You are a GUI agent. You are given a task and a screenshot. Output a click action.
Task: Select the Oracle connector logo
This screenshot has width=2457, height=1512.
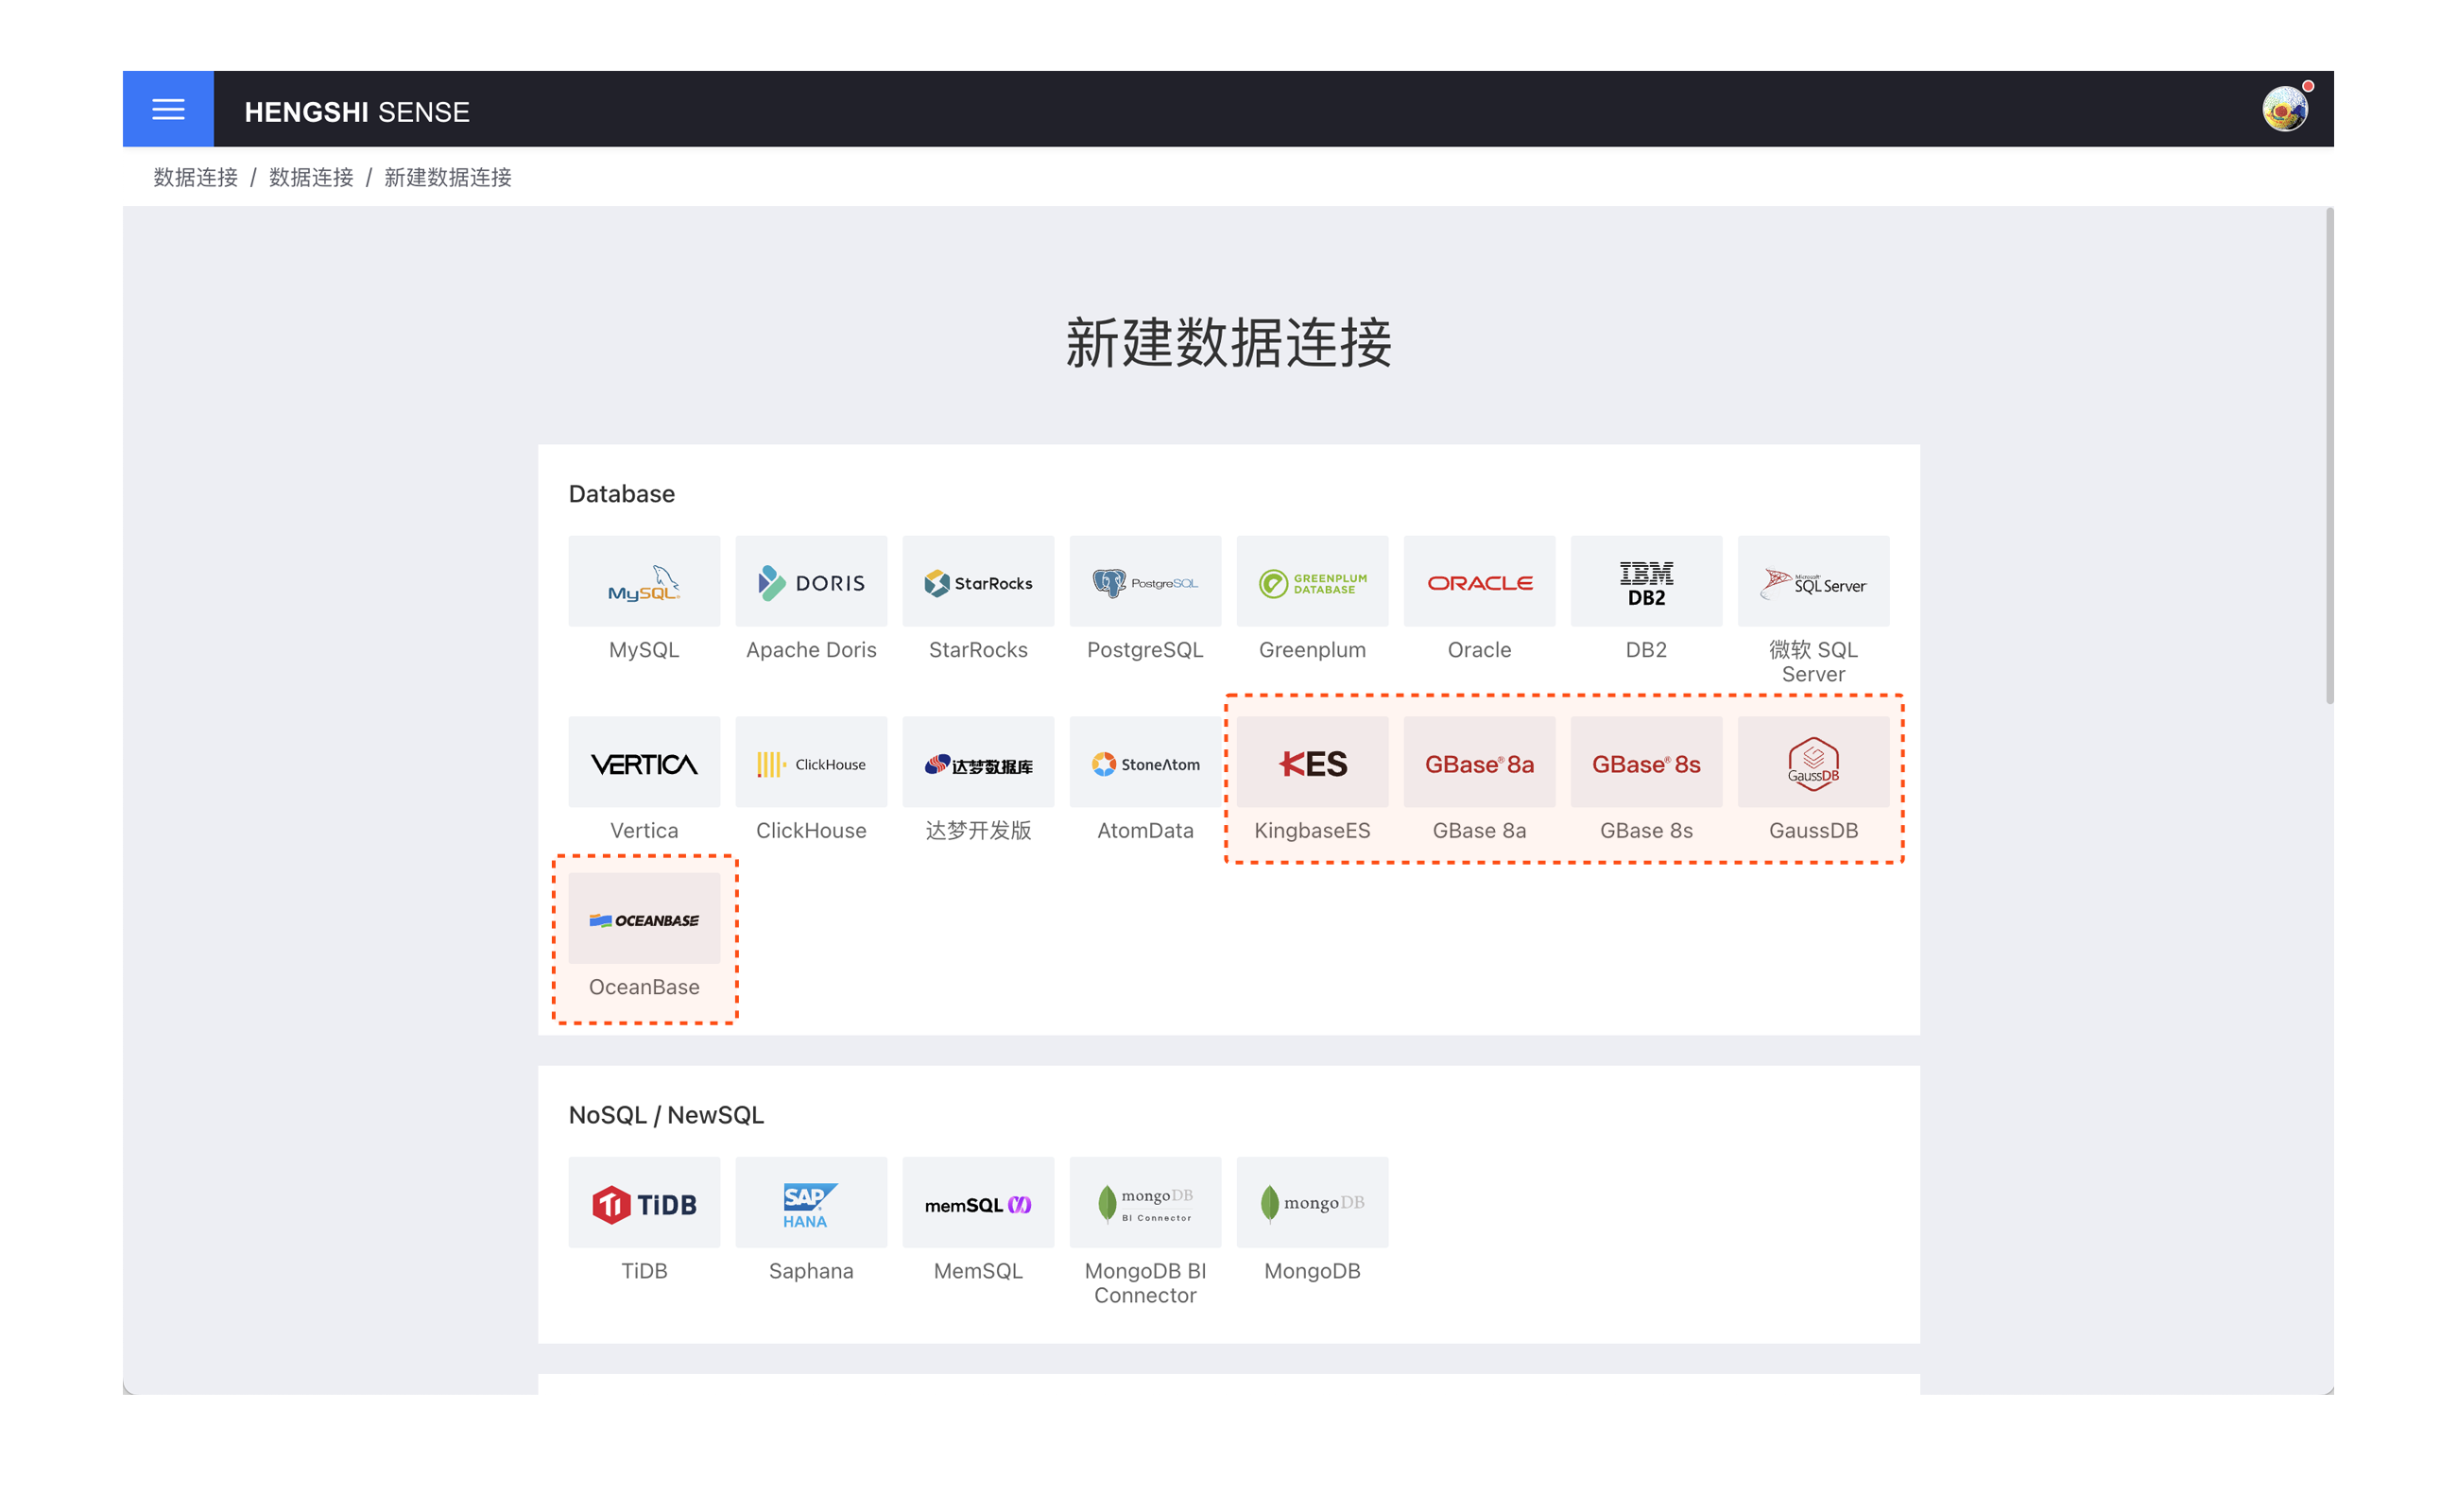[x=1479, y=581]
